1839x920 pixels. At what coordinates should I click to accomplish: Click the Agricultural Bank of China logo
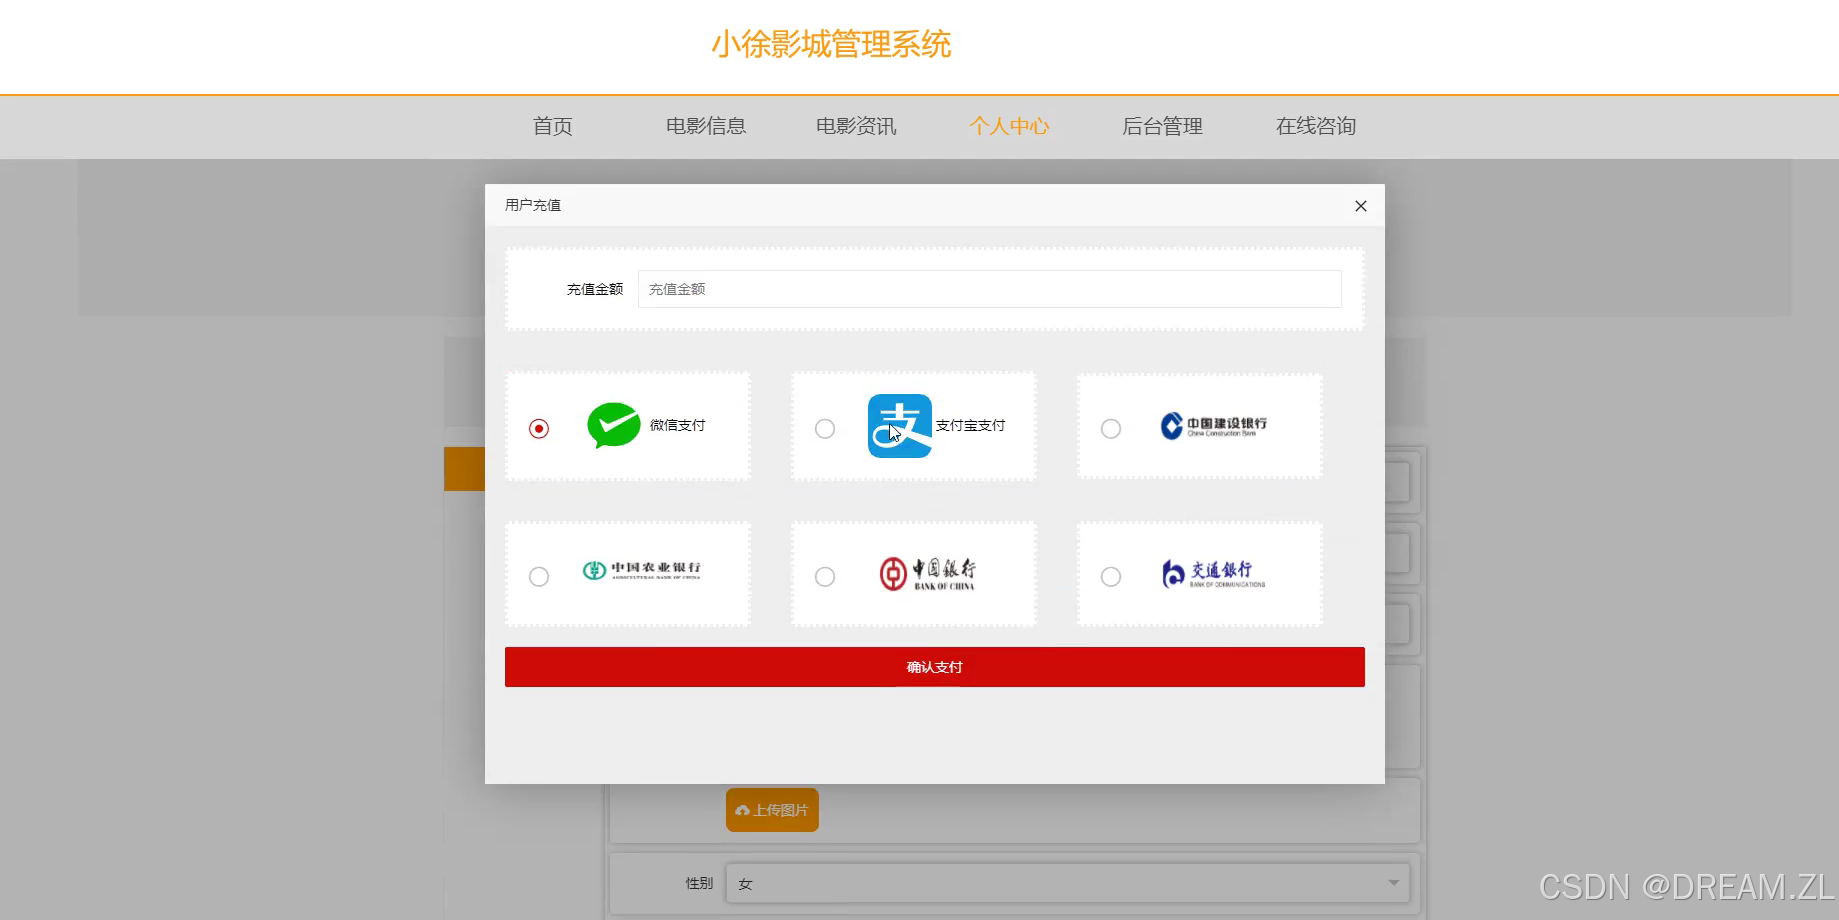coord(641,570)
